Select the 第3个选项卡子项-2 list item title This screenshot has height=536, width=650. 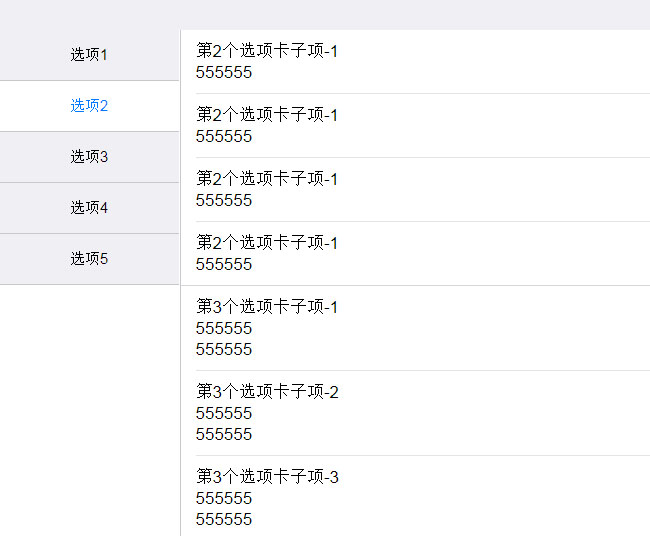click(x=267, y=392)
